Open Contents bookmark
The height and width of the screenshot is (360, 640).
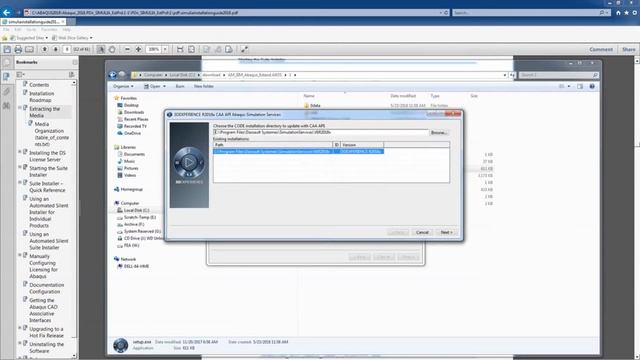coord(39,85)
